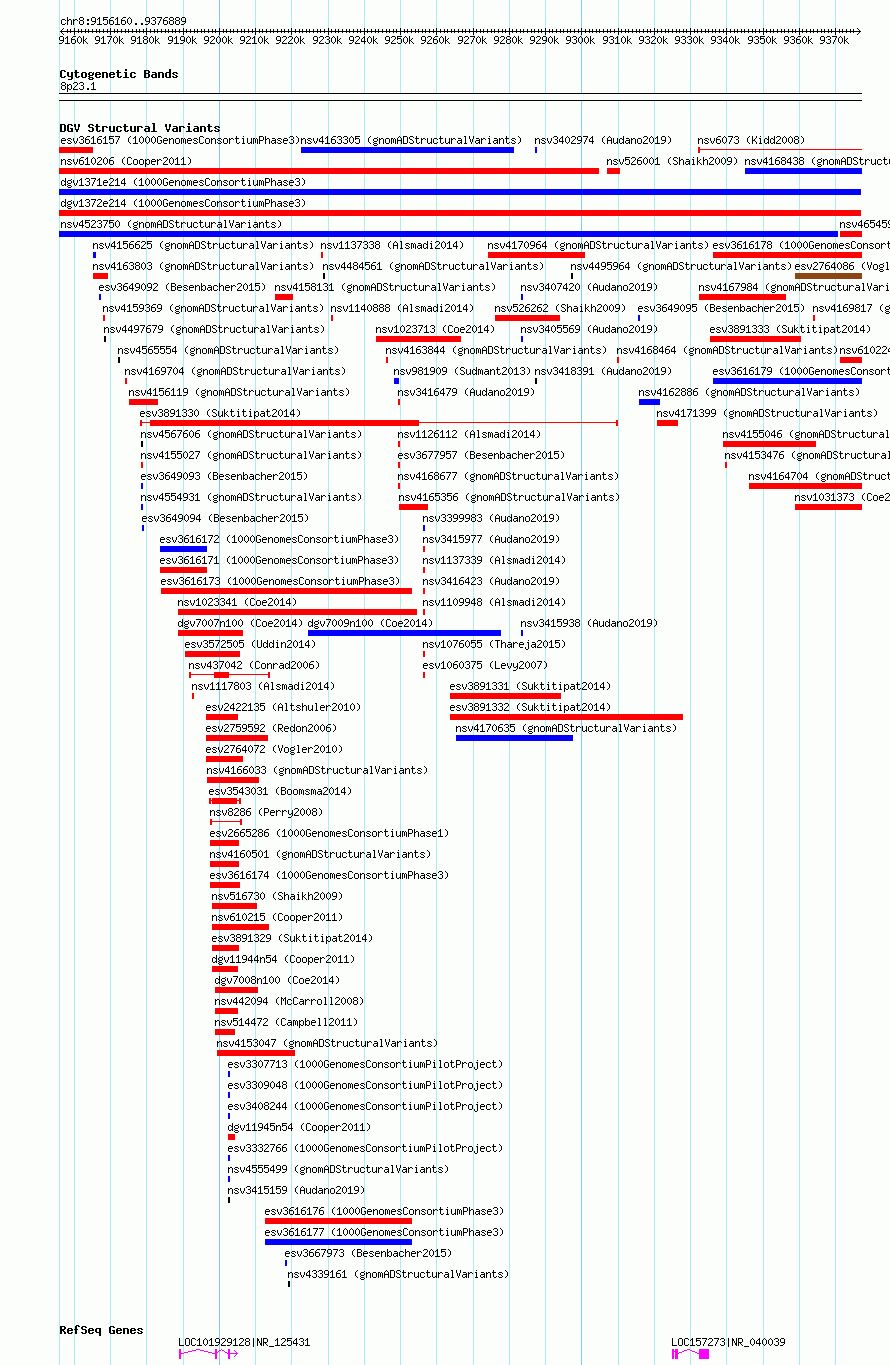Open variant nsv610206 (Cooper2011) label
This screenshot has width=890, height=1365.
pos(126,161)
